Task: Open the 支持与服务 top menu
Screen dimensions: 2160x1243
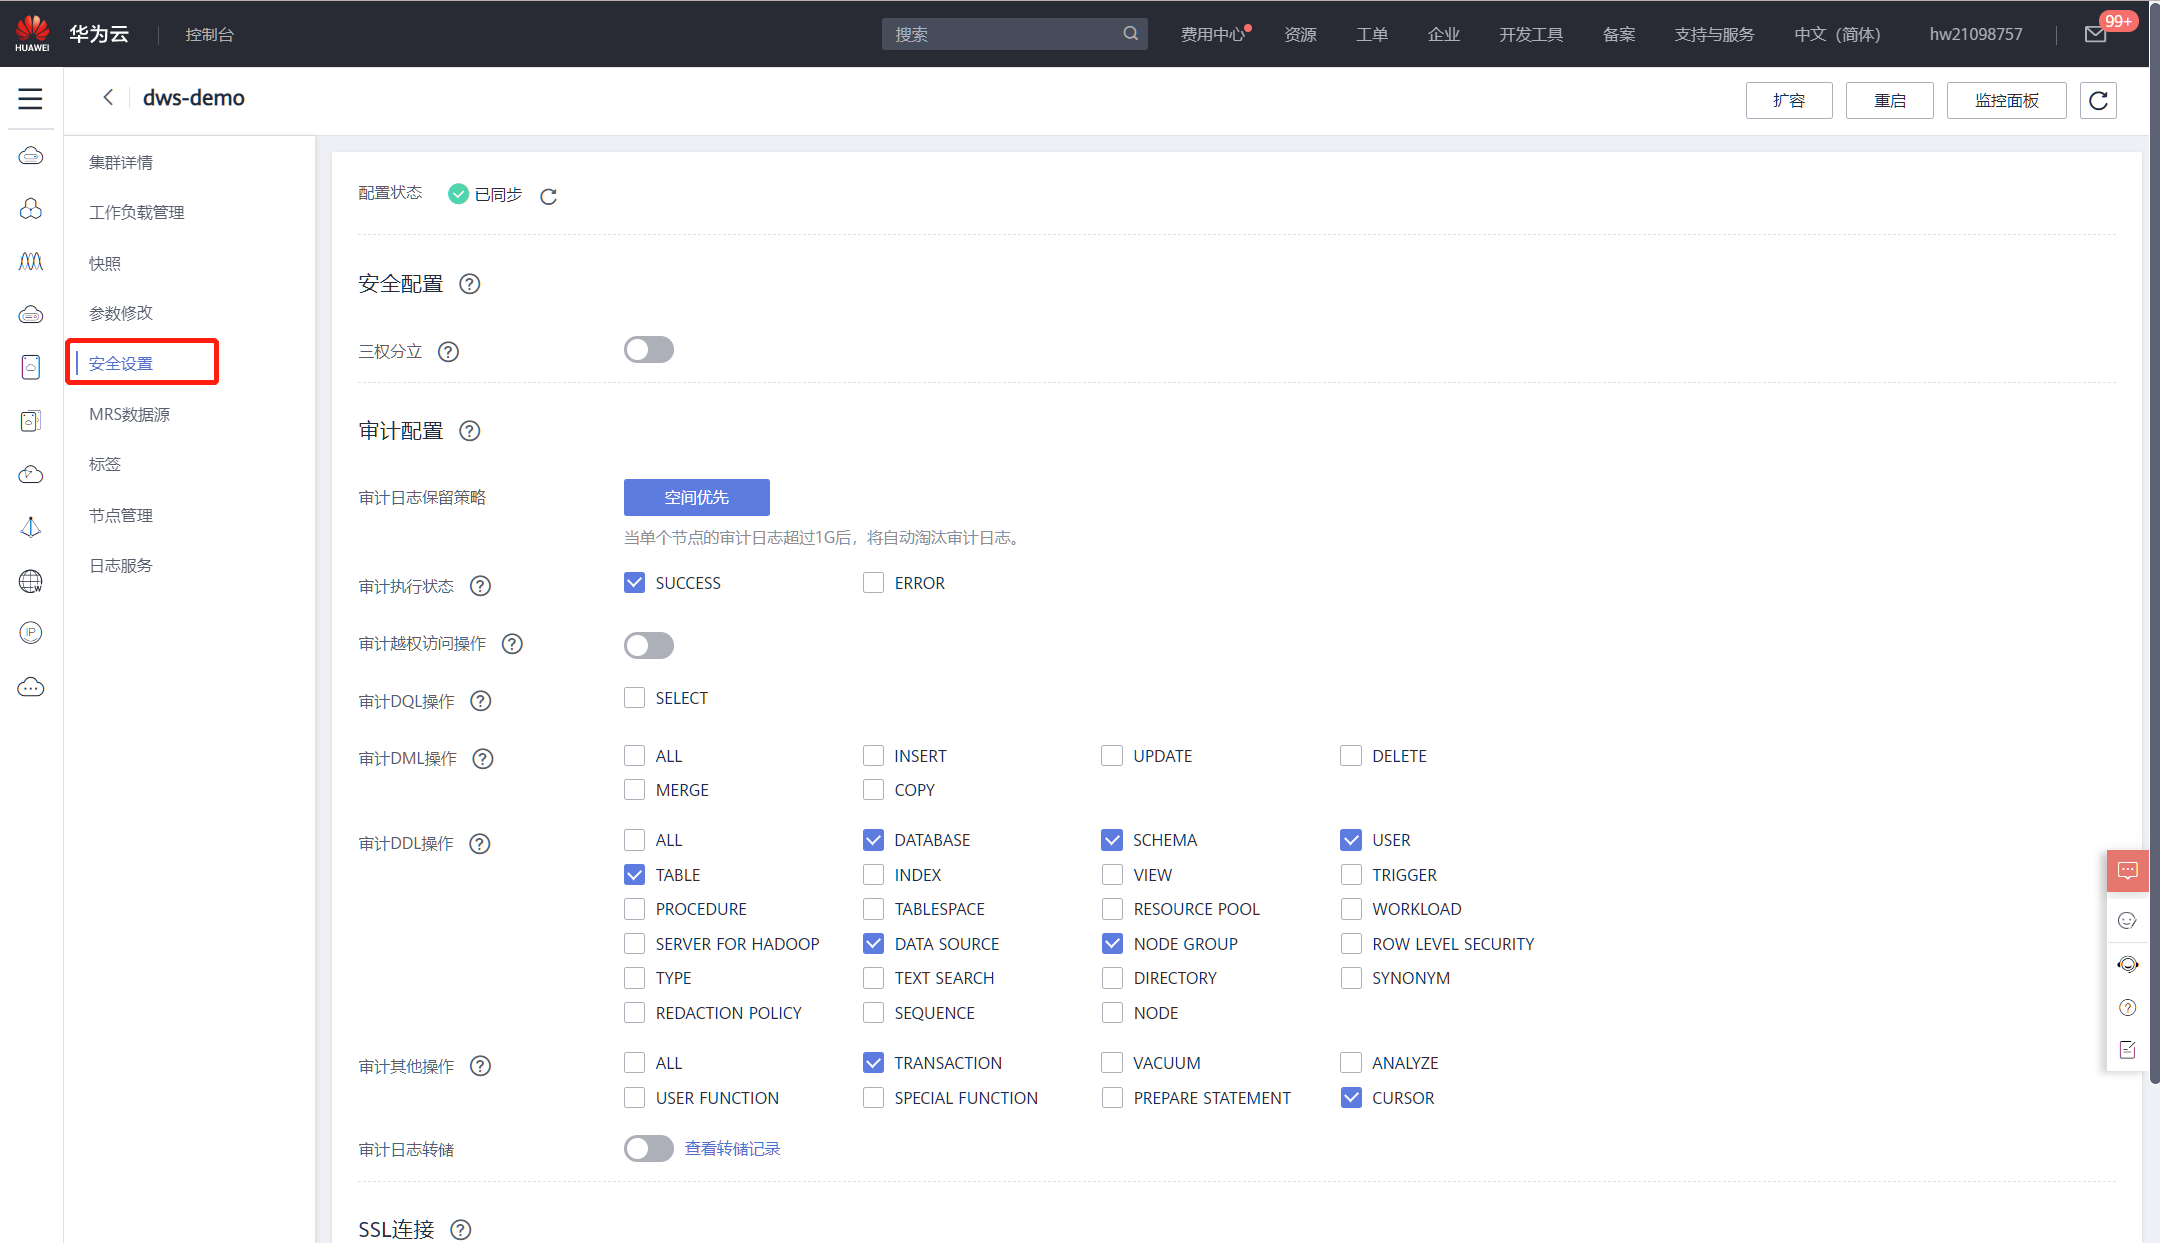Action: click(1714, 34)
